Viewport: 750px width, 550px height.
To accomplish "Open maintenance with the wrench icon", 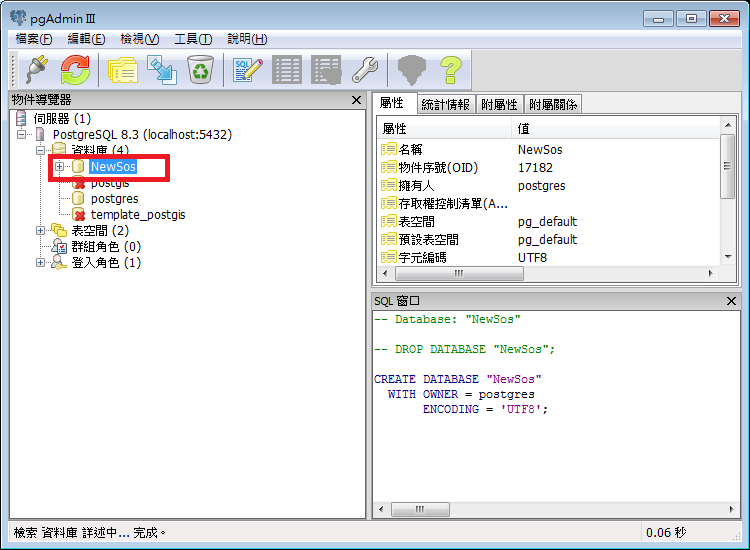I will pos(365,70).
